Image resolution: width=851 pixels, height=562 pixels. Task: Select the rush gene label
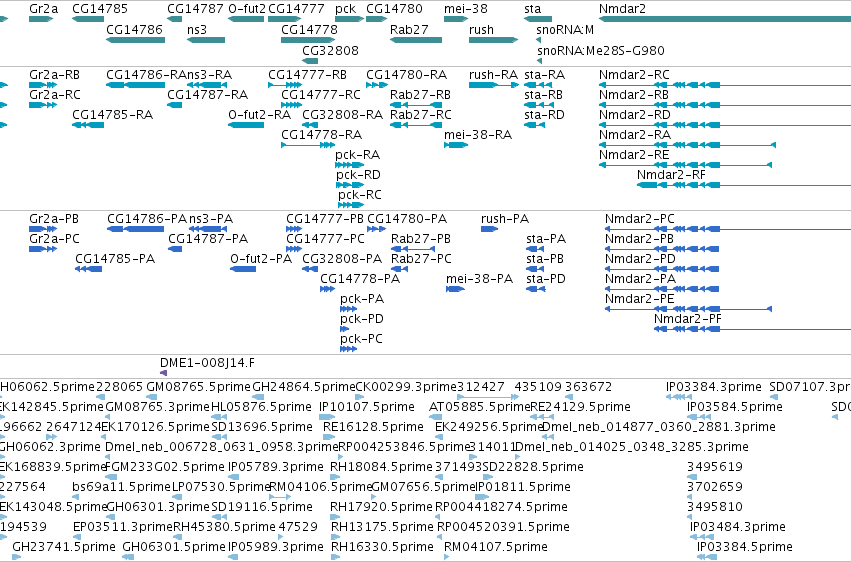481,29
